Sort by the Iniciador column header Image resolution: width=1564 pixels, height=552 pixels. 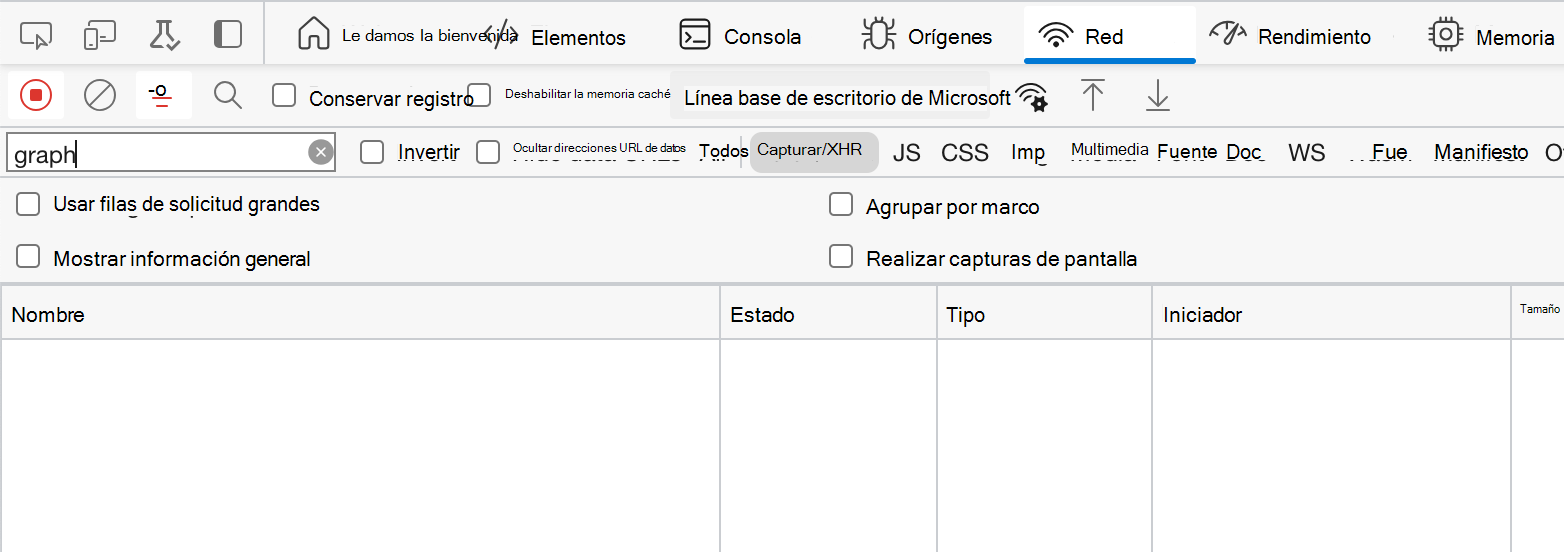[1331, 314]
